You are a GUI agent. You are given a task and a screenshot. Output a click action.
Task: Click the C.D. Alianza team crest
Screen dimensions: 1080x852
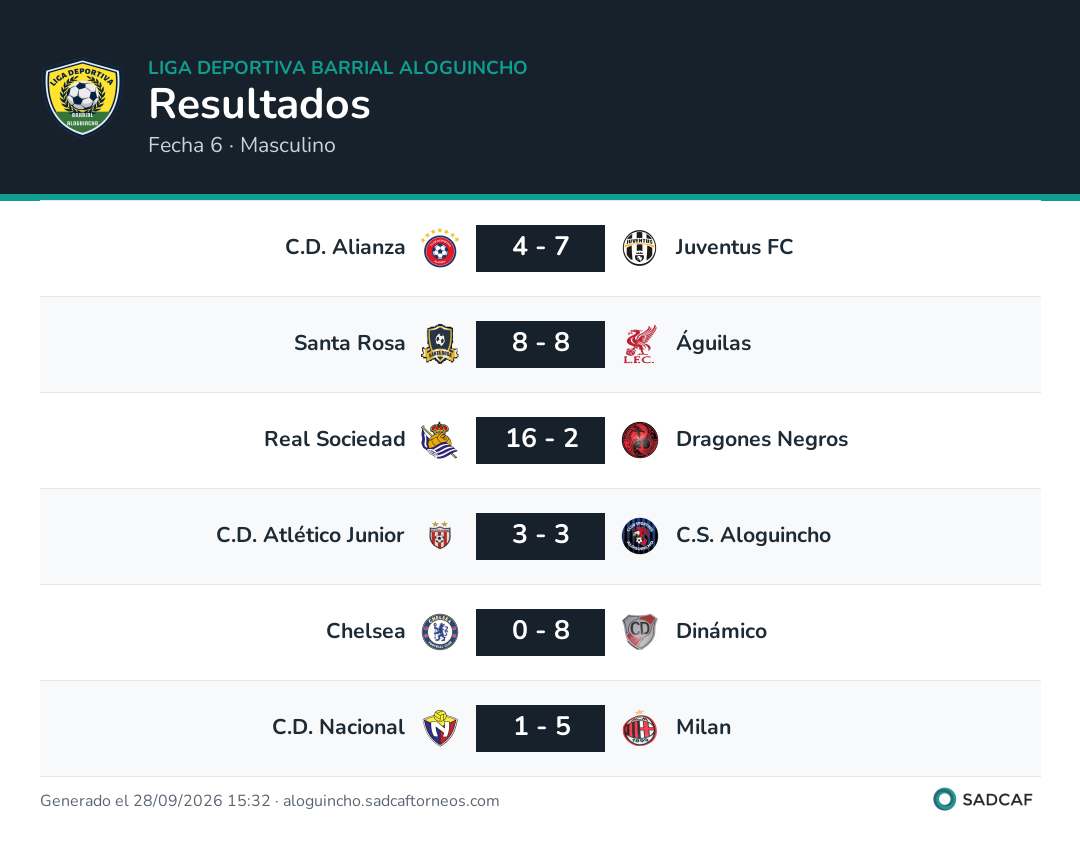(440, 248)
